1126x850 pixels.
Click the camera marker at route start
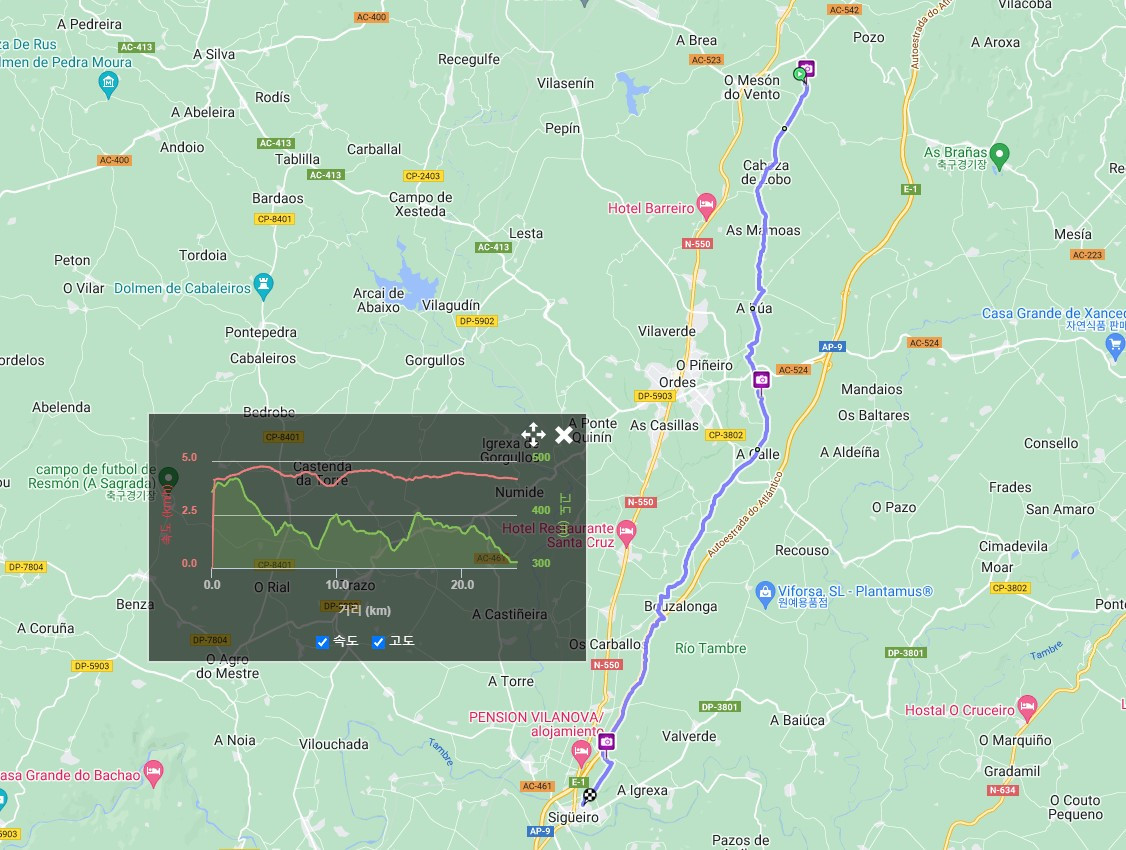tap(807, 68)
